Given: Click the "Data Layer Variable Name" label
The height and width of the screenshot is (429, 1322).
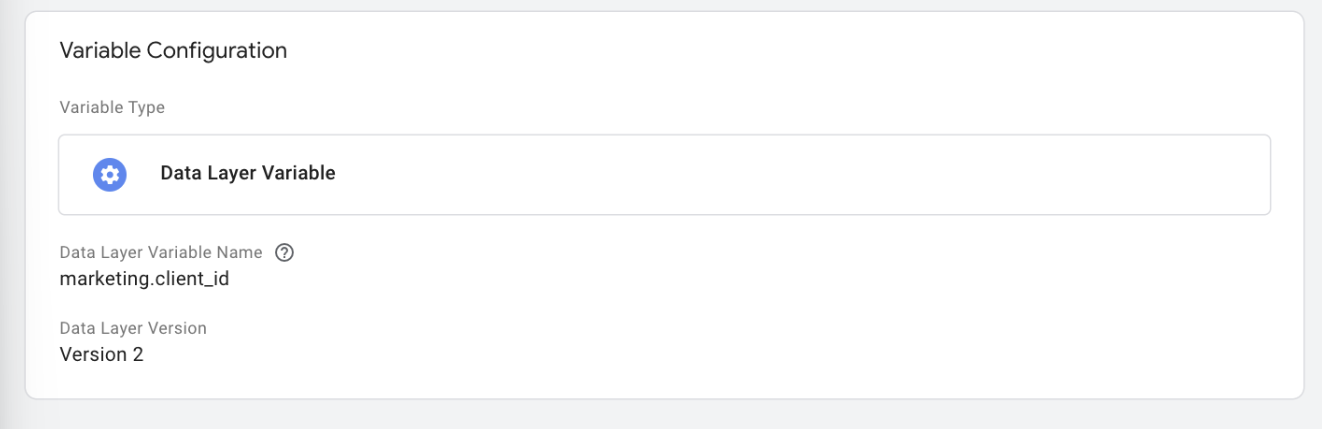Looking at the screenshot, I should [x=160, y=253].
